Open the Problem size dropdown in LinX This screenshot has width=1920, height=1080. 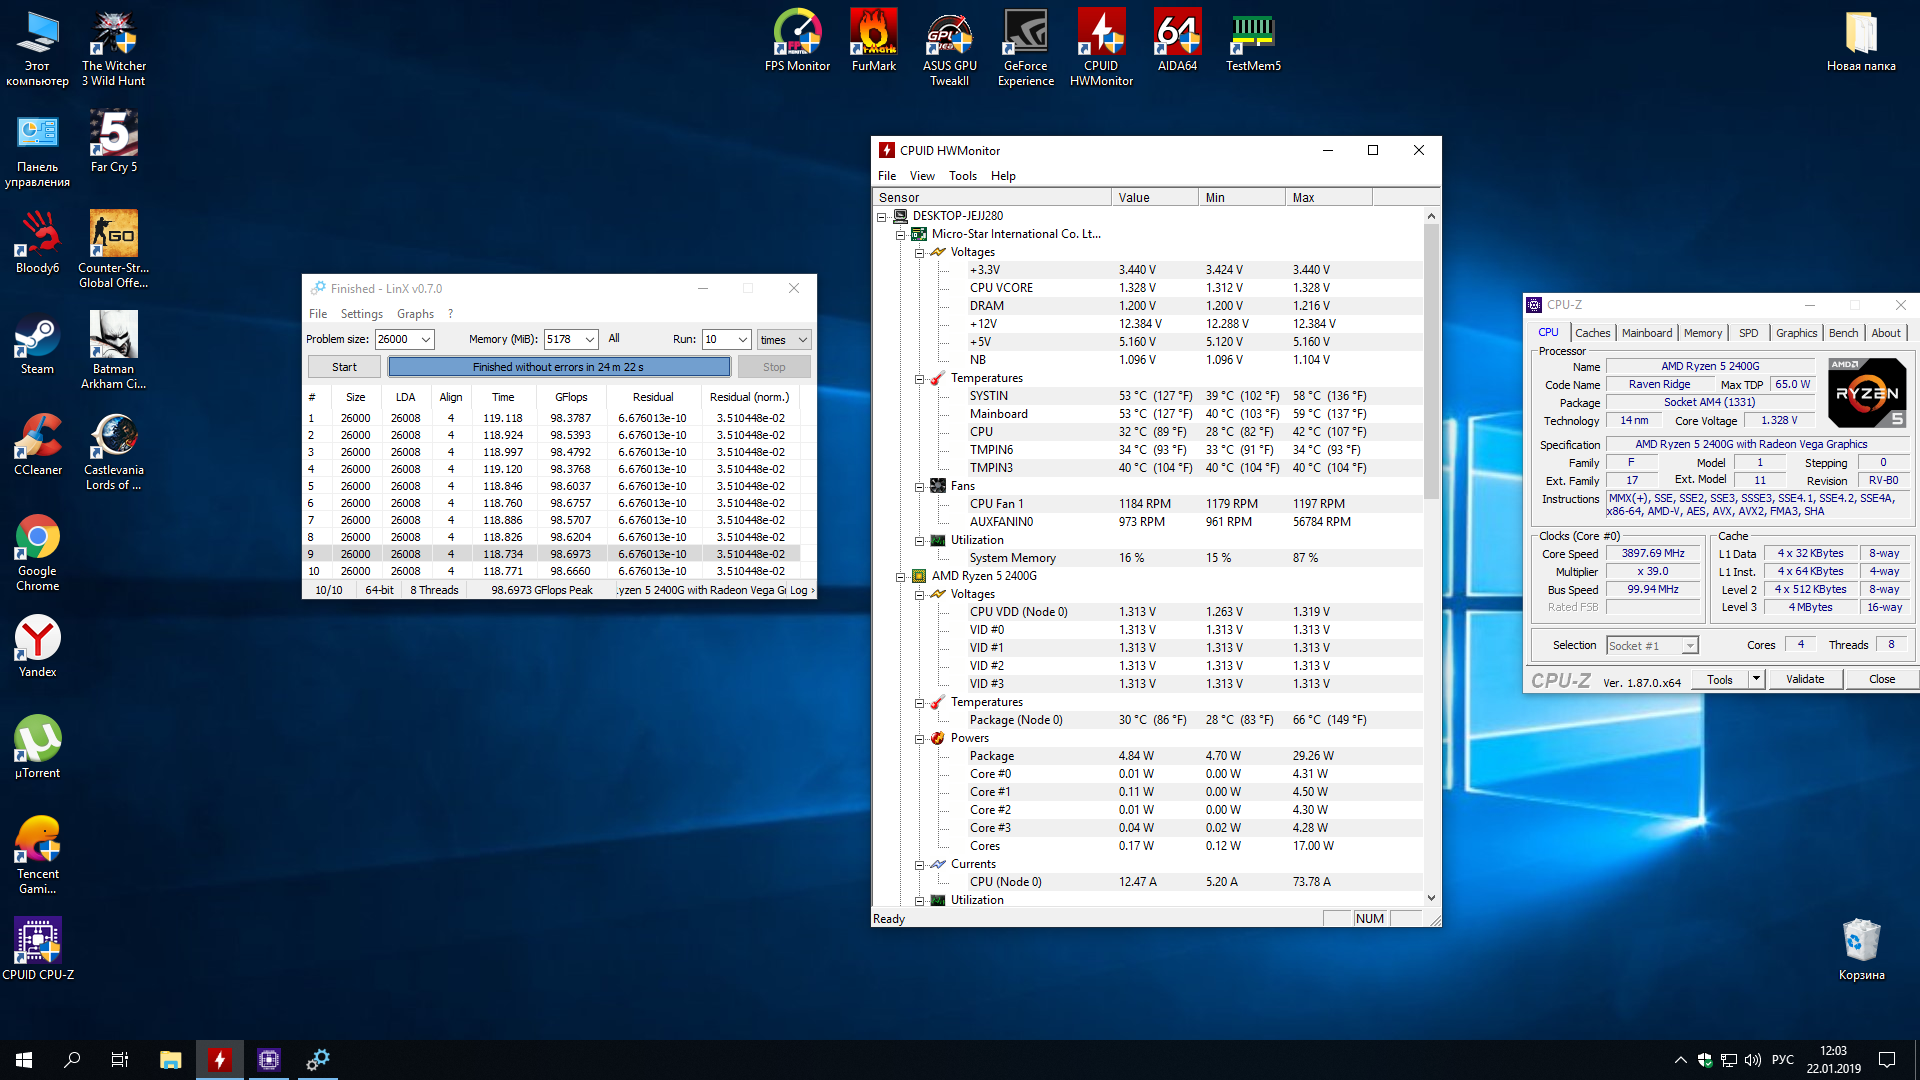(x=425, y=340)
